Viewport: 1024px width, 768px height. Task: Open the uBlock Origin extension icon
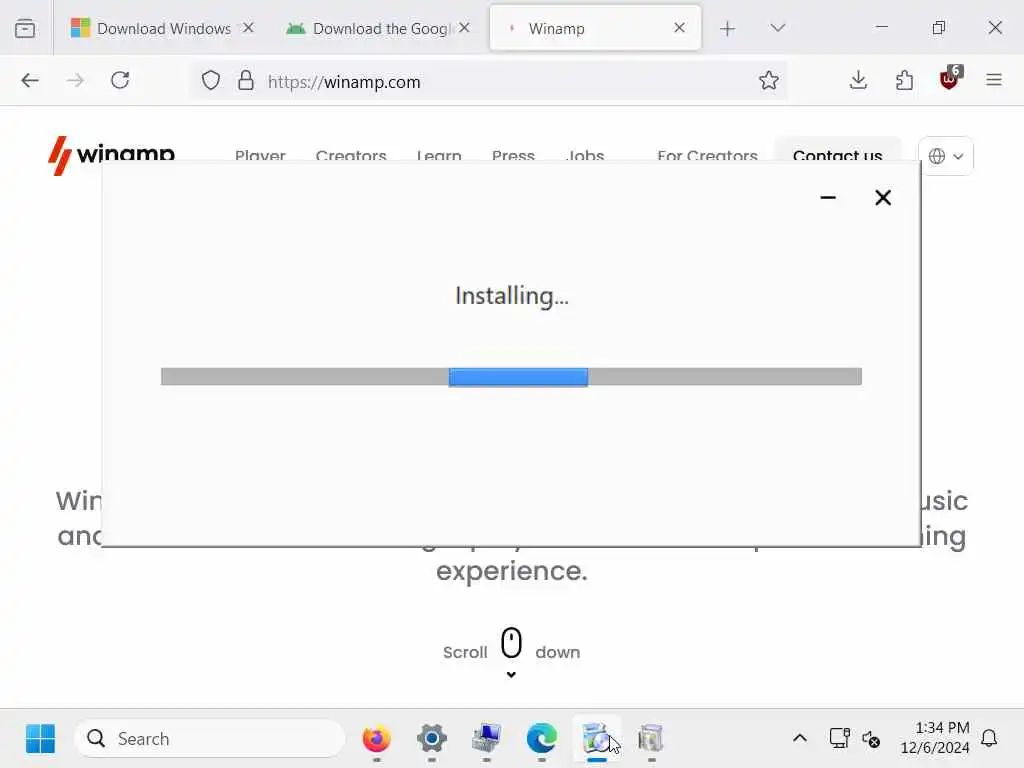[x=950, y=78]
